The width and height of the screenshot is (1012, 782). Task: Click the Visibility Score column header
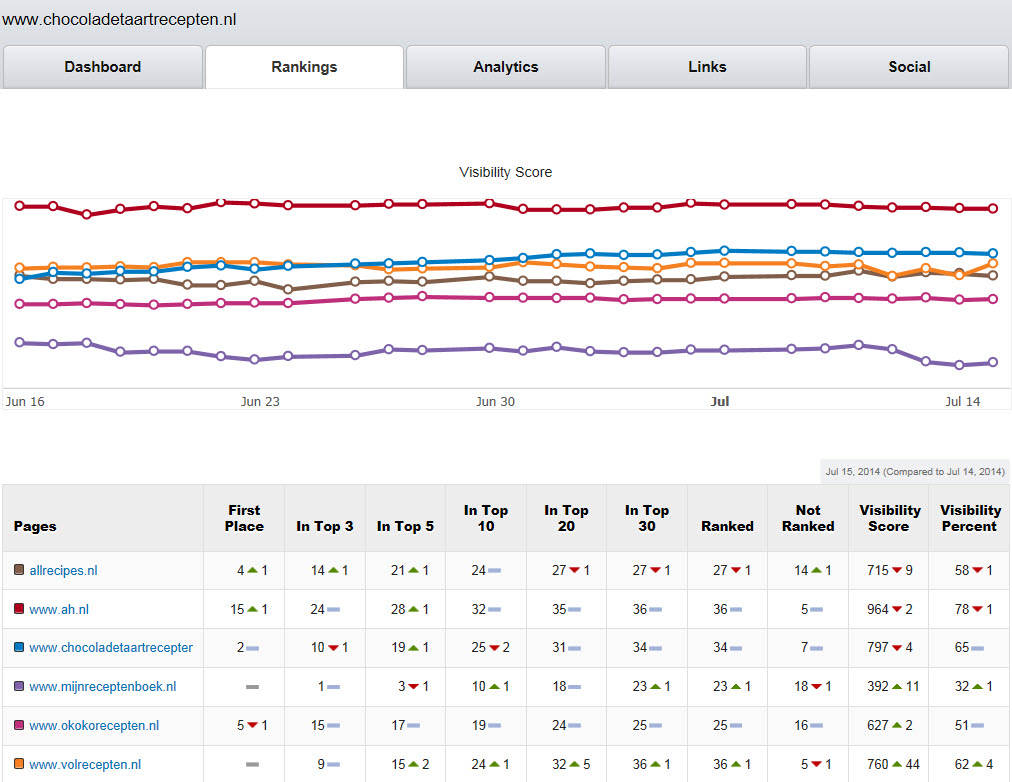(889, 518)
